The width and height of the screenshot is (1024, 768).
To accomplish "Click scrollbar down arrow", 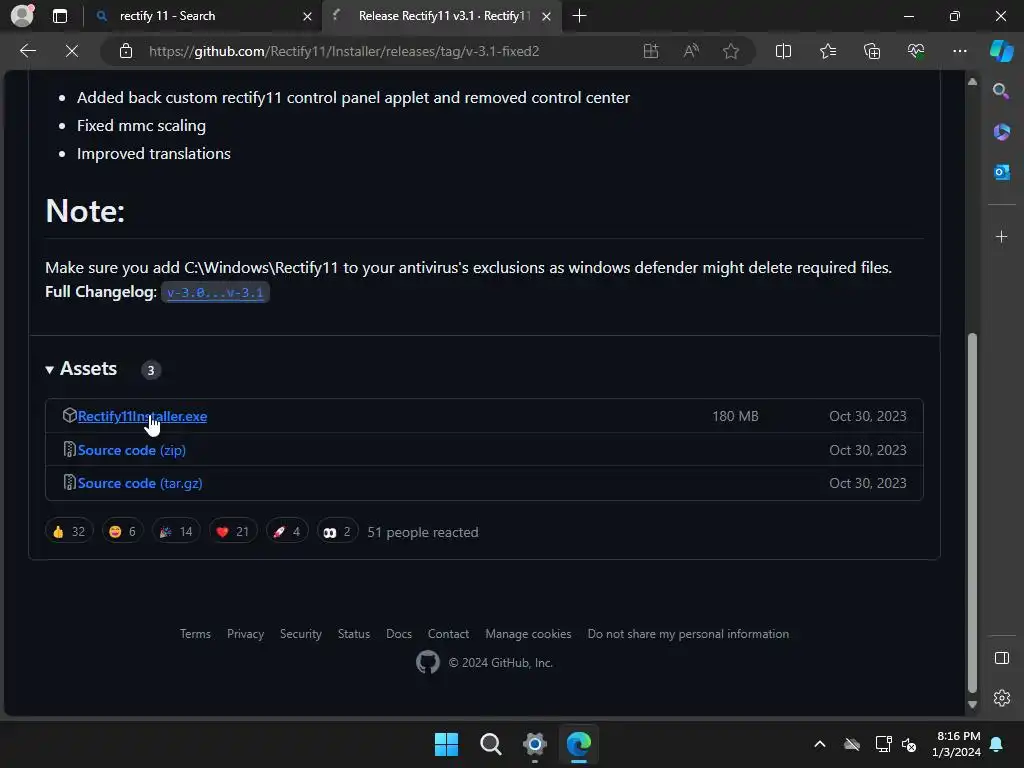I will [x=972, y=705].
